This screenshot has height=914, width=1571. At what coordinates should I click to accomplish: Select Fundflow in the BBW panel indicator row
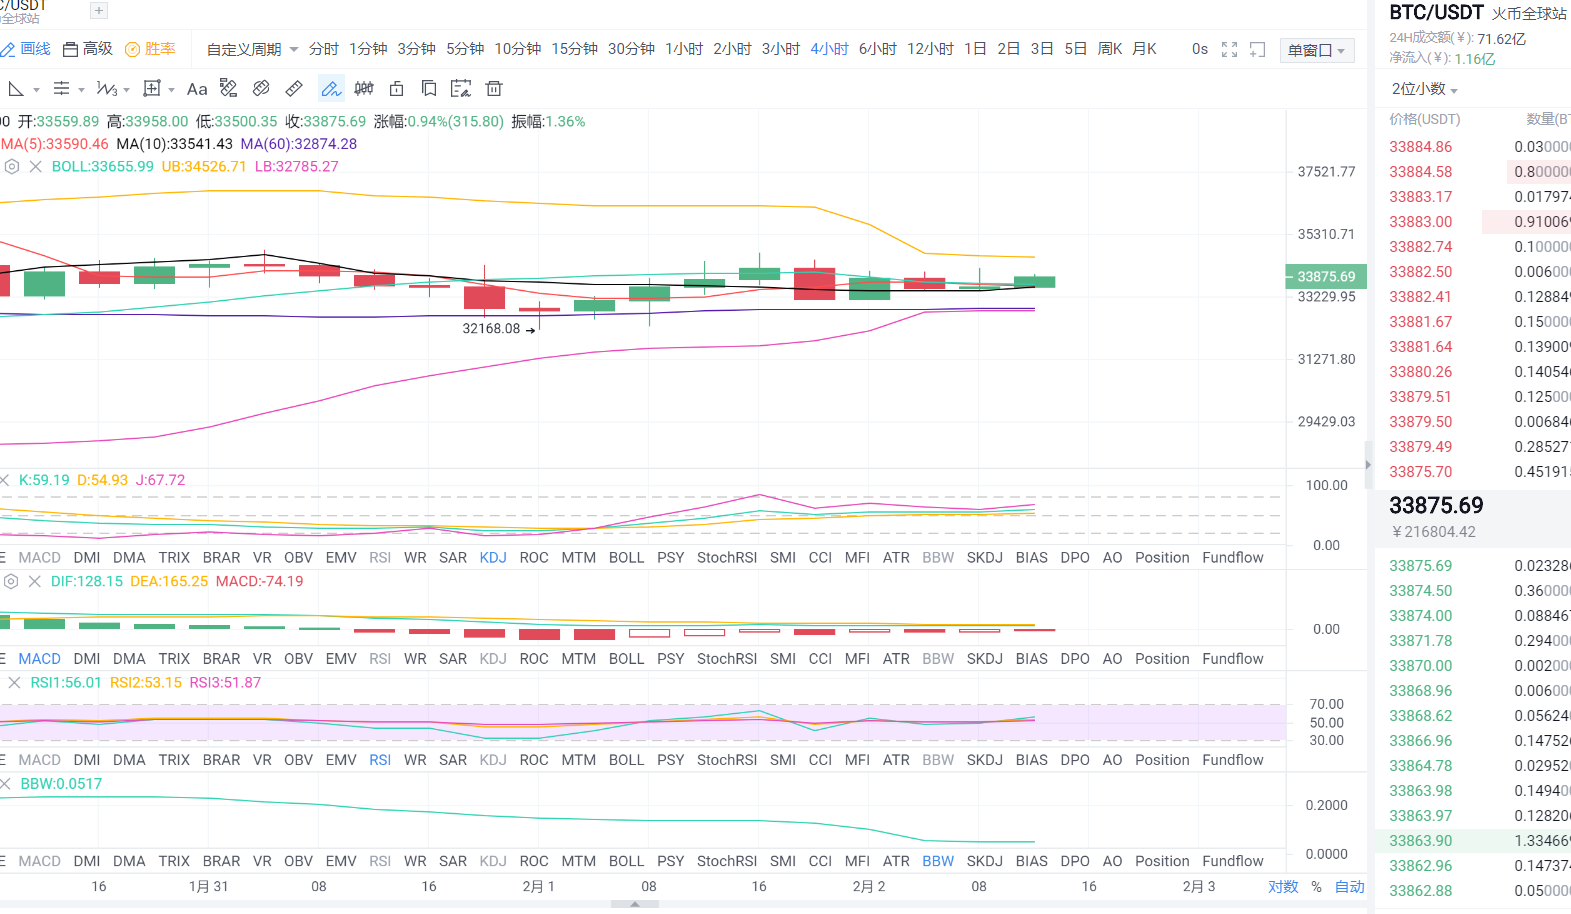[1233, 861]
